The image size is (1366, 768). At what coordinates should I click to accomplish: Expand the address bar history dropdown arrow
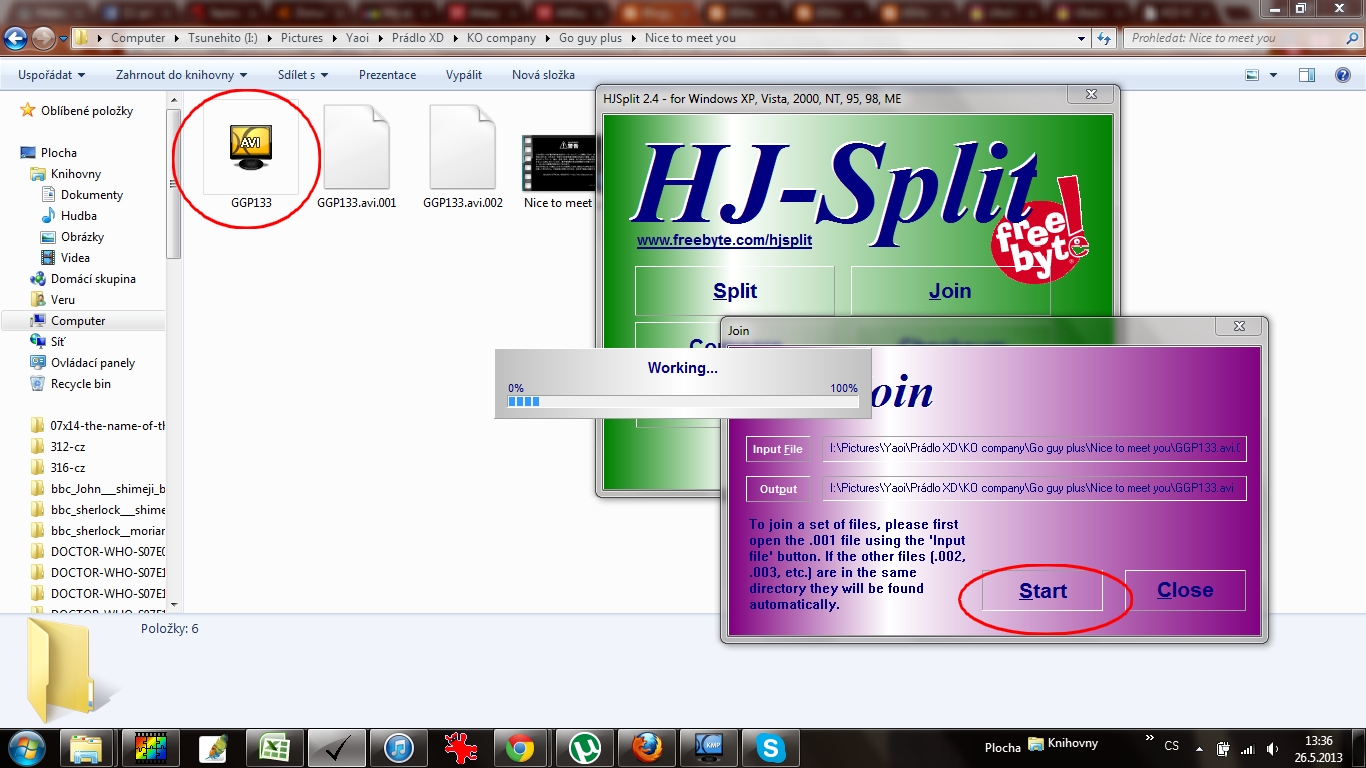tap(1082, 39)
